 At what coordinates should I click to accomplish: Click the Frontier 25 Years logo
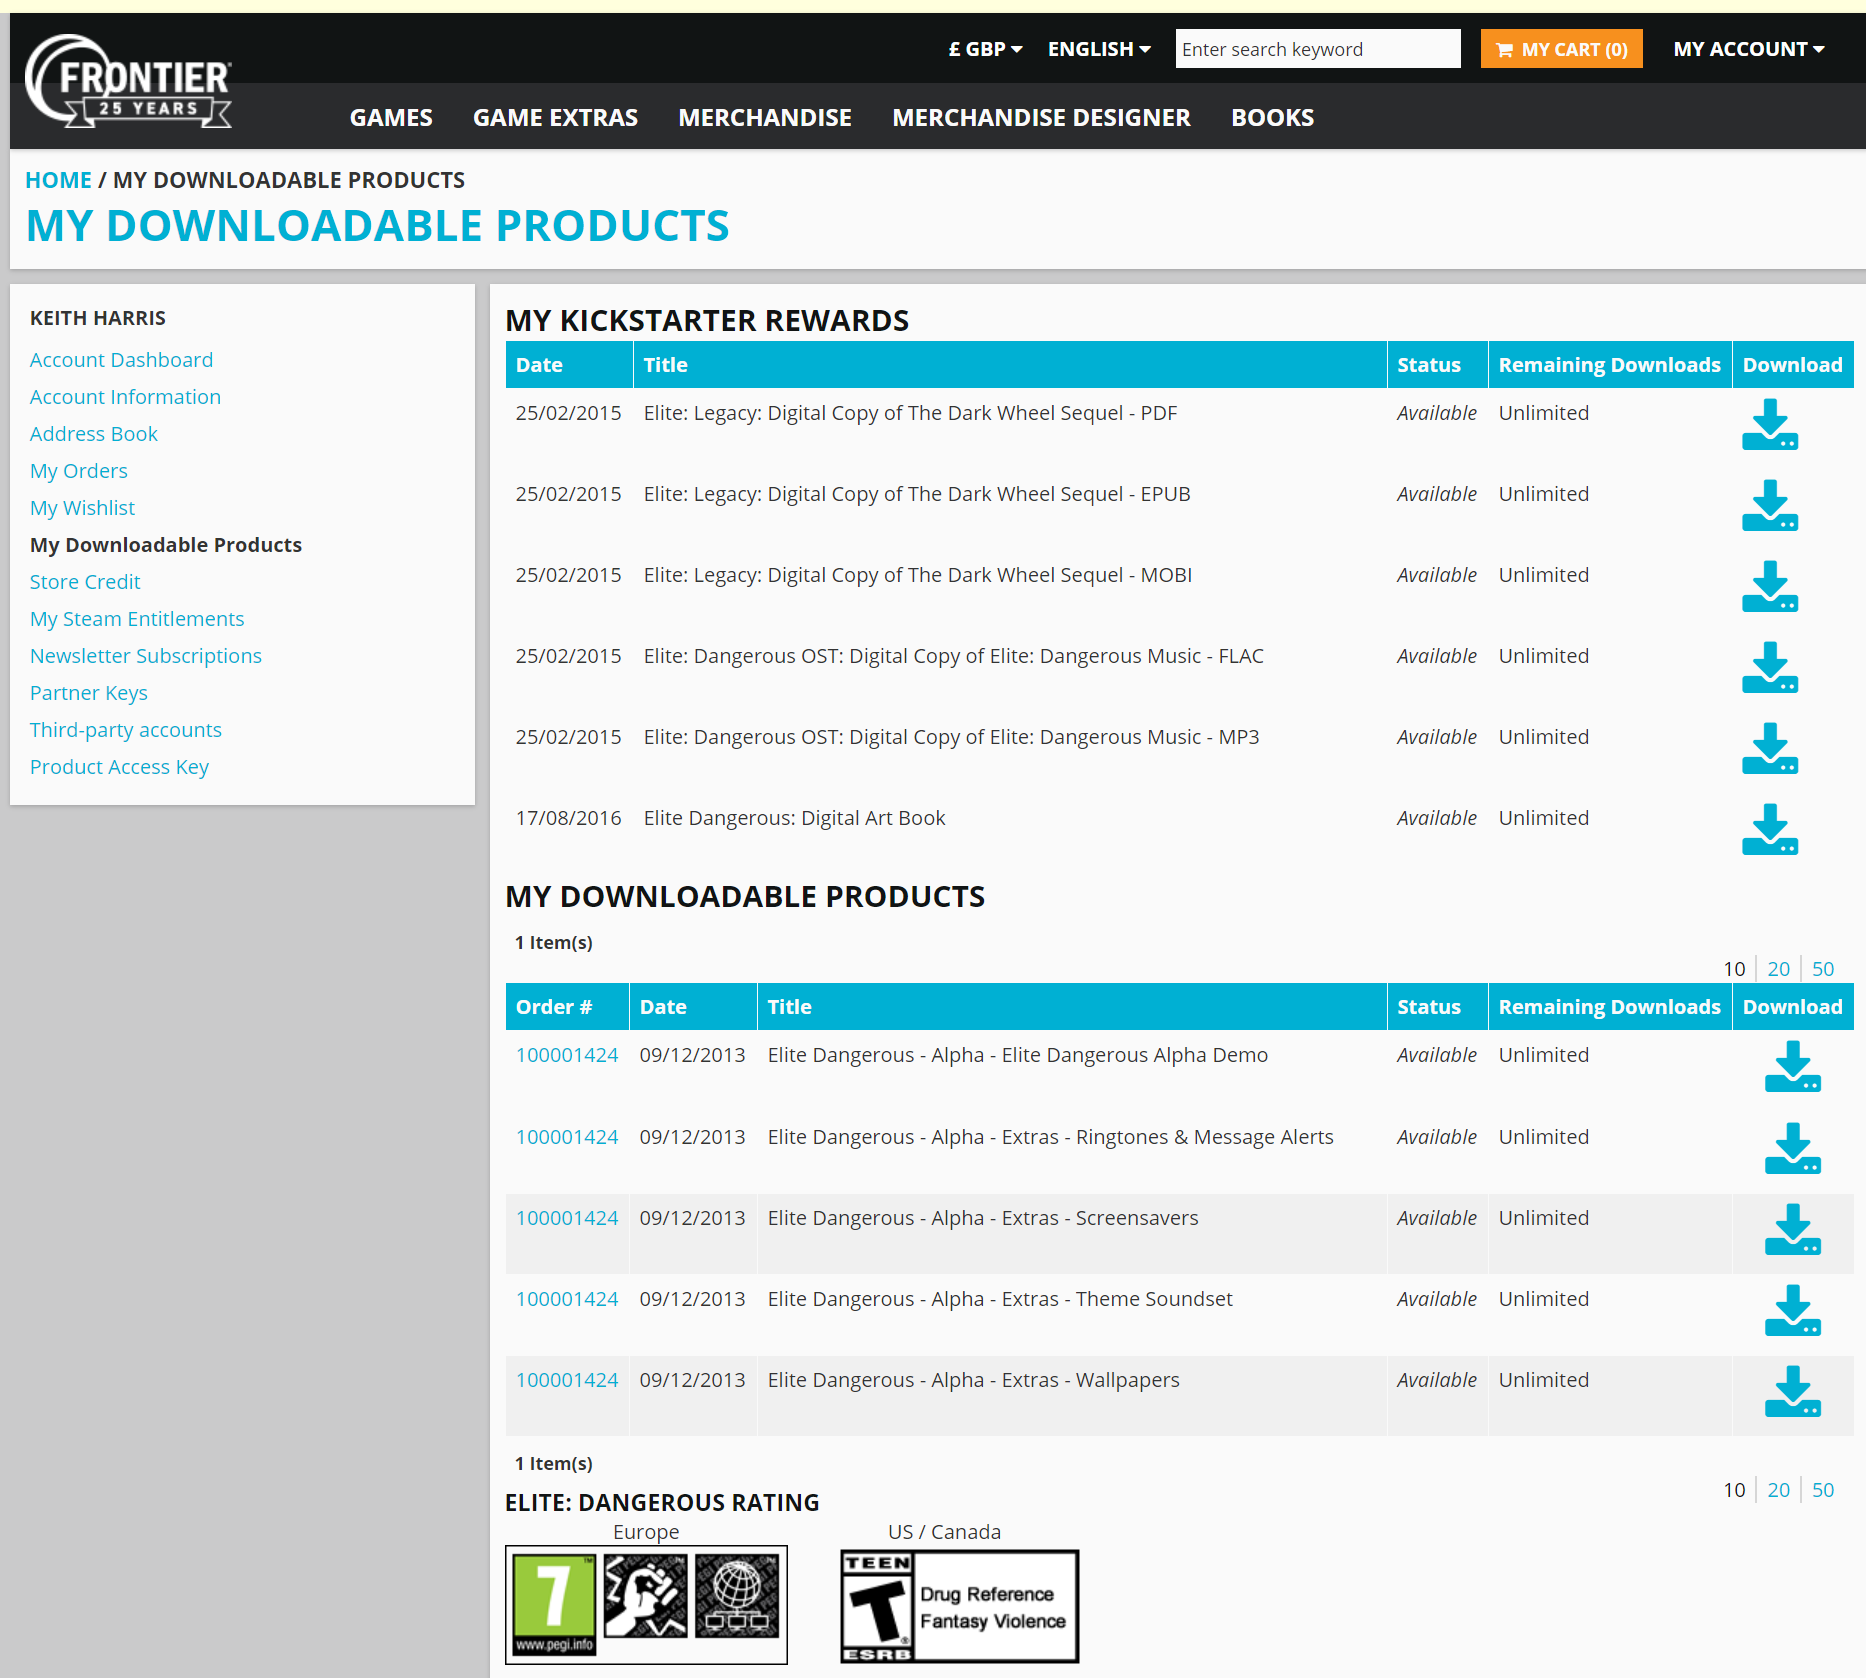pyautogui.click(x=128, y=81)
